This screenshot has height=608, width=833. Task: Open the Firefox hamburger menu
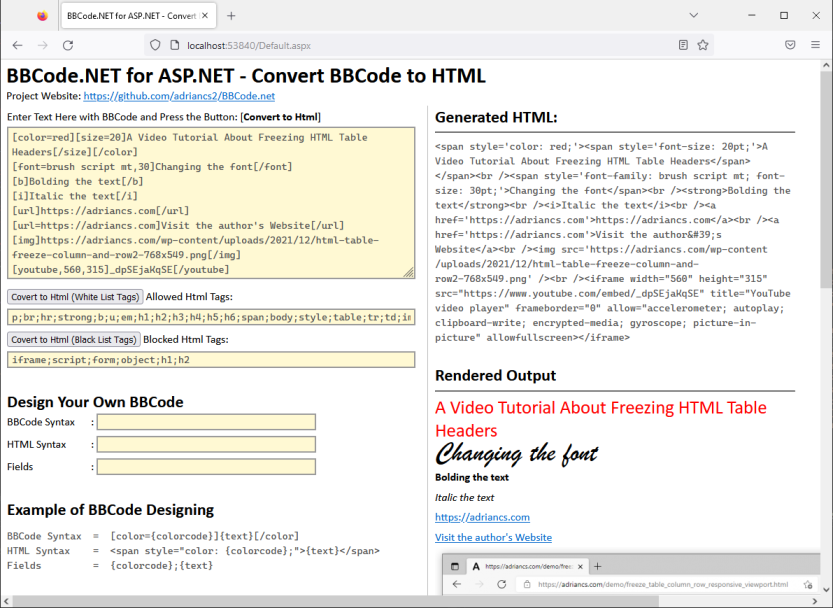815,45
